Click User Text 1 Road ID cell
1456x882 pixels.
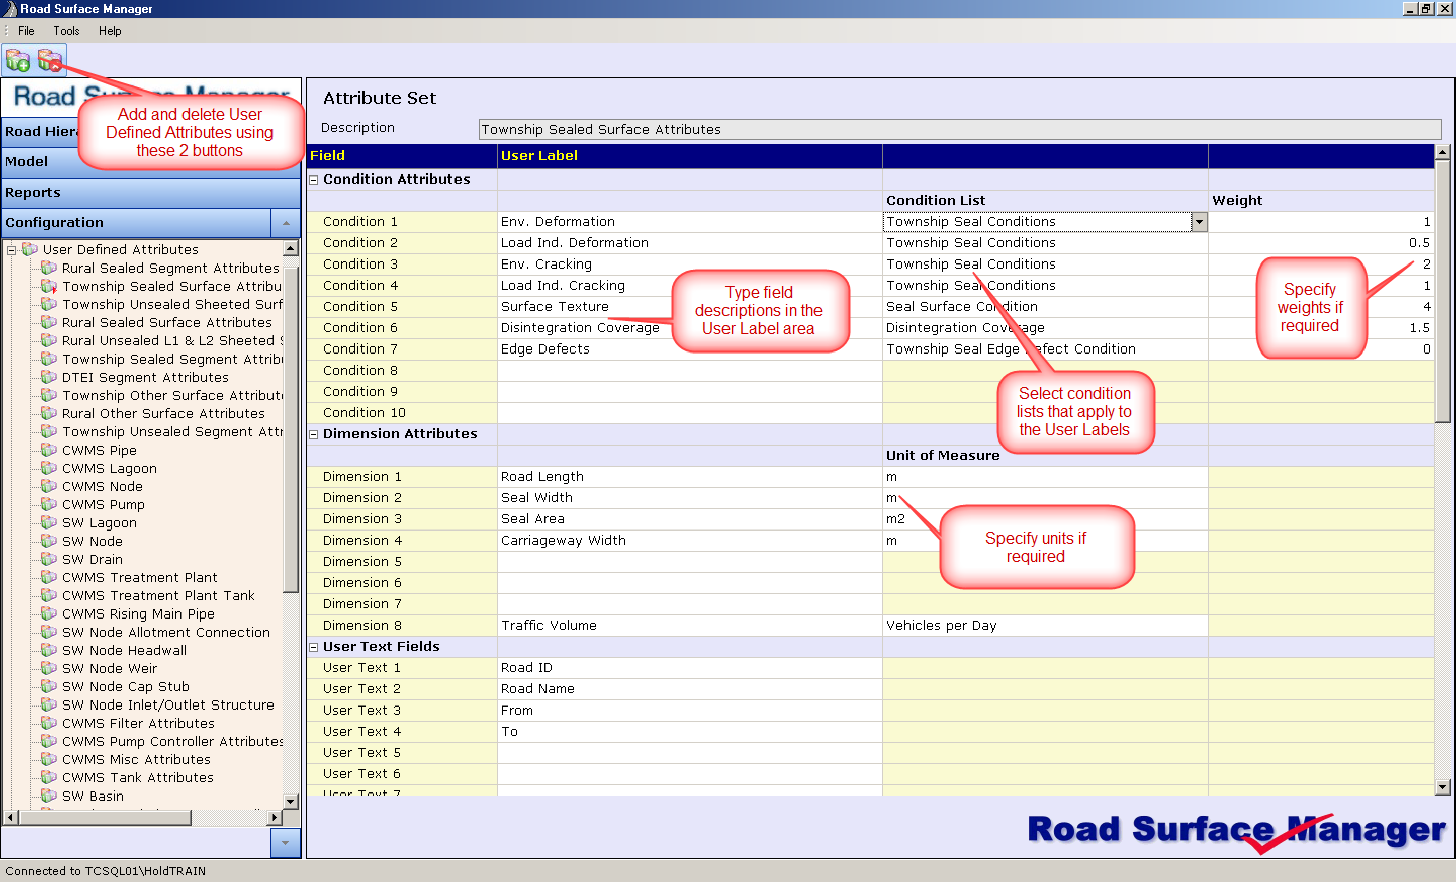690,668
